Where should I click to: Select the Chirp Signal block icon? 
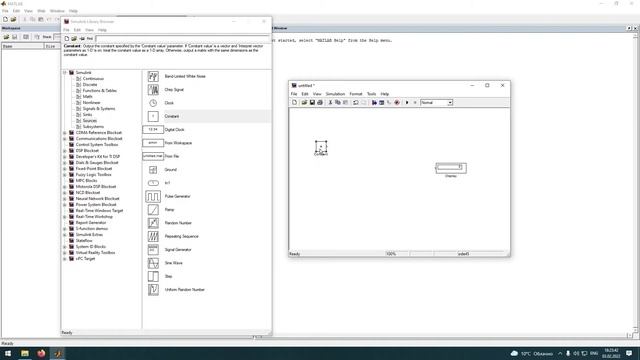coord(153,89)
